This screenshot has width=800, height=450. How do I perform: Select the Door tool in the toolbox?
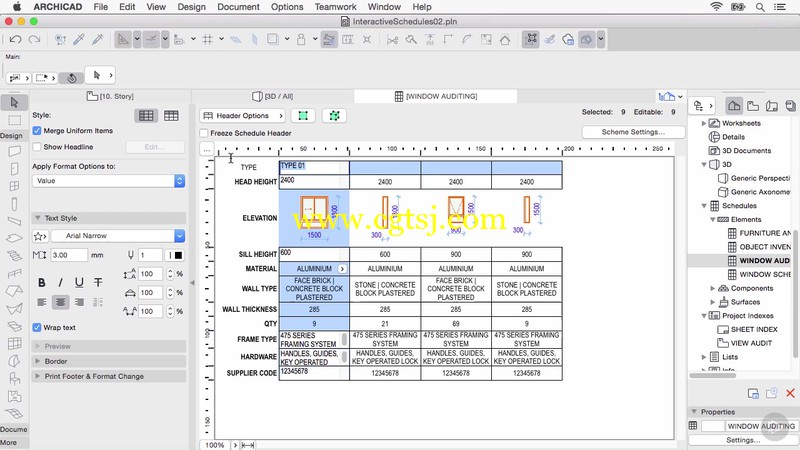coord(14,168)
